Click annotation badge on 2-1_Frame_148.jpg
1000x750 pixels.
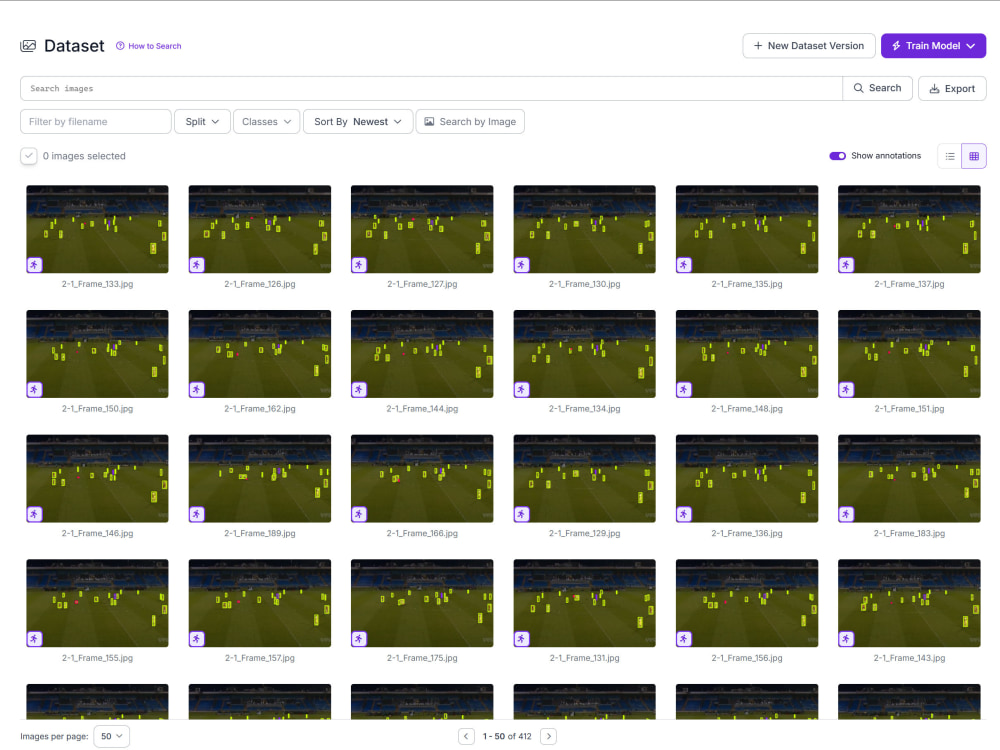(x=684, y=389)
